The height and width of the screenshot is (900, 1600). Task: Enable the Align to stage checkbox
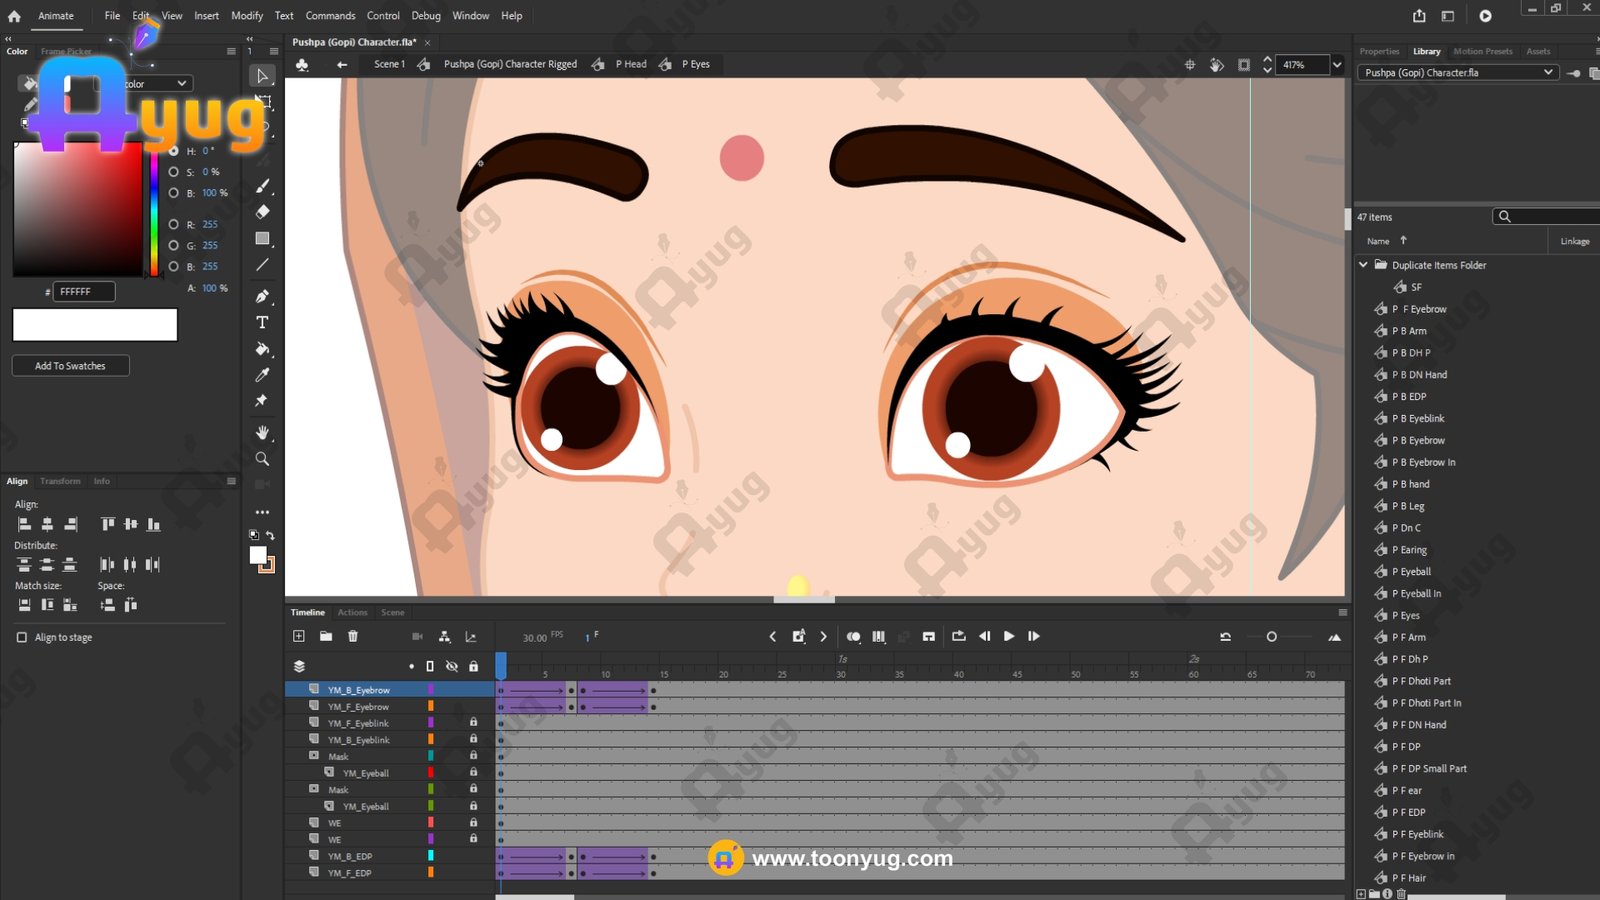22,637
